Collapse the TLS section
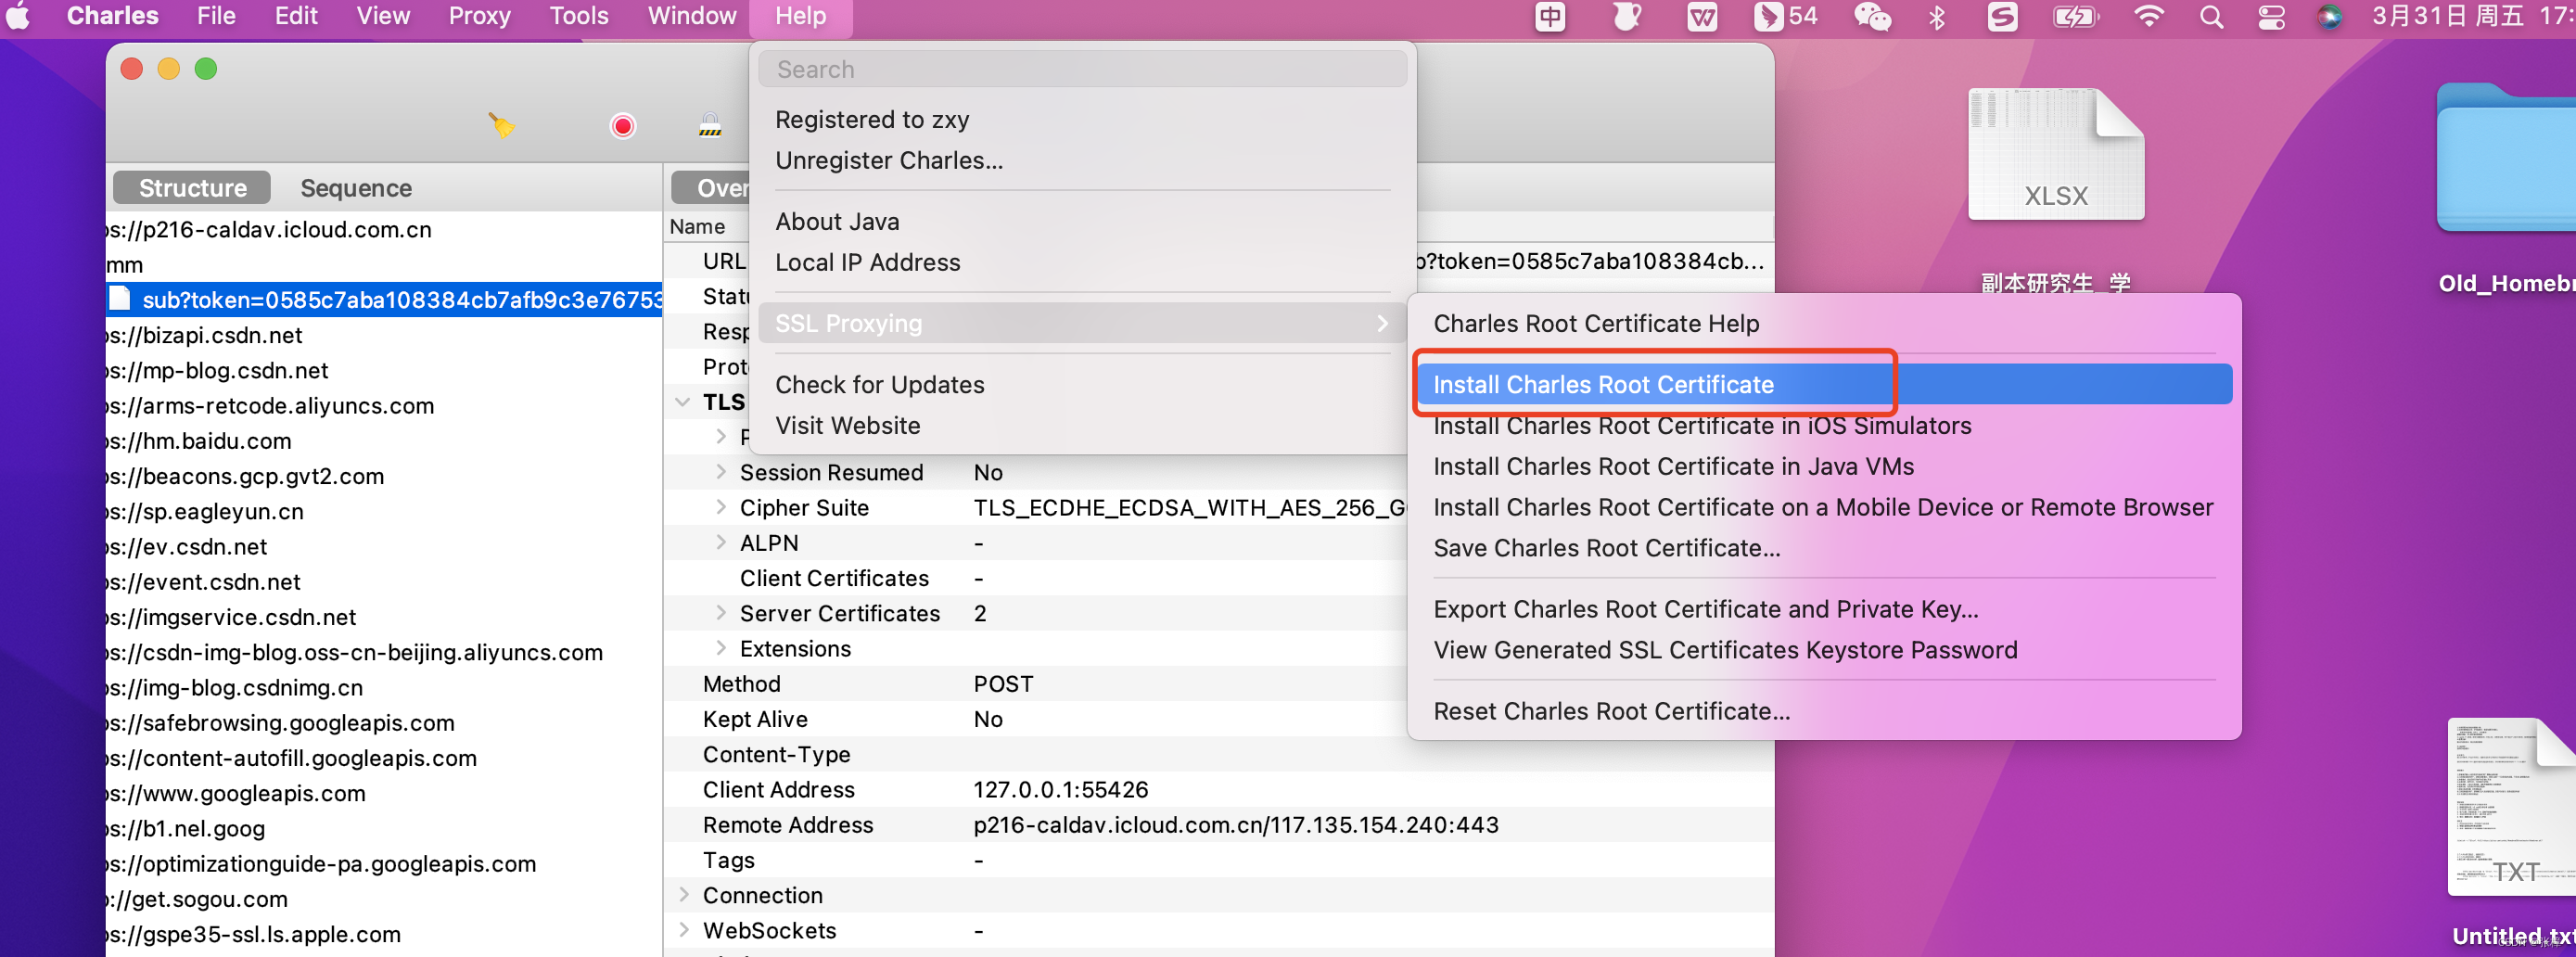Viewport: 2576px width, 957px height. pos(683,402)
